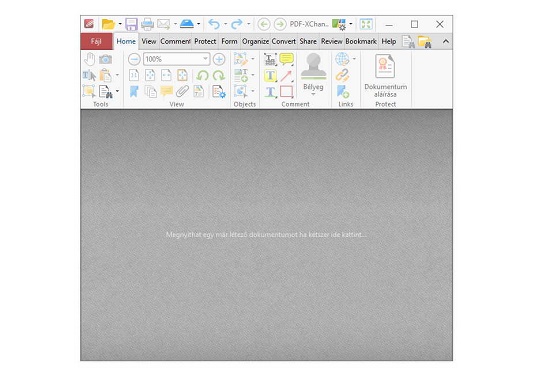
Task: Switch to the View ribbon tab
Action: pos(149,41)
